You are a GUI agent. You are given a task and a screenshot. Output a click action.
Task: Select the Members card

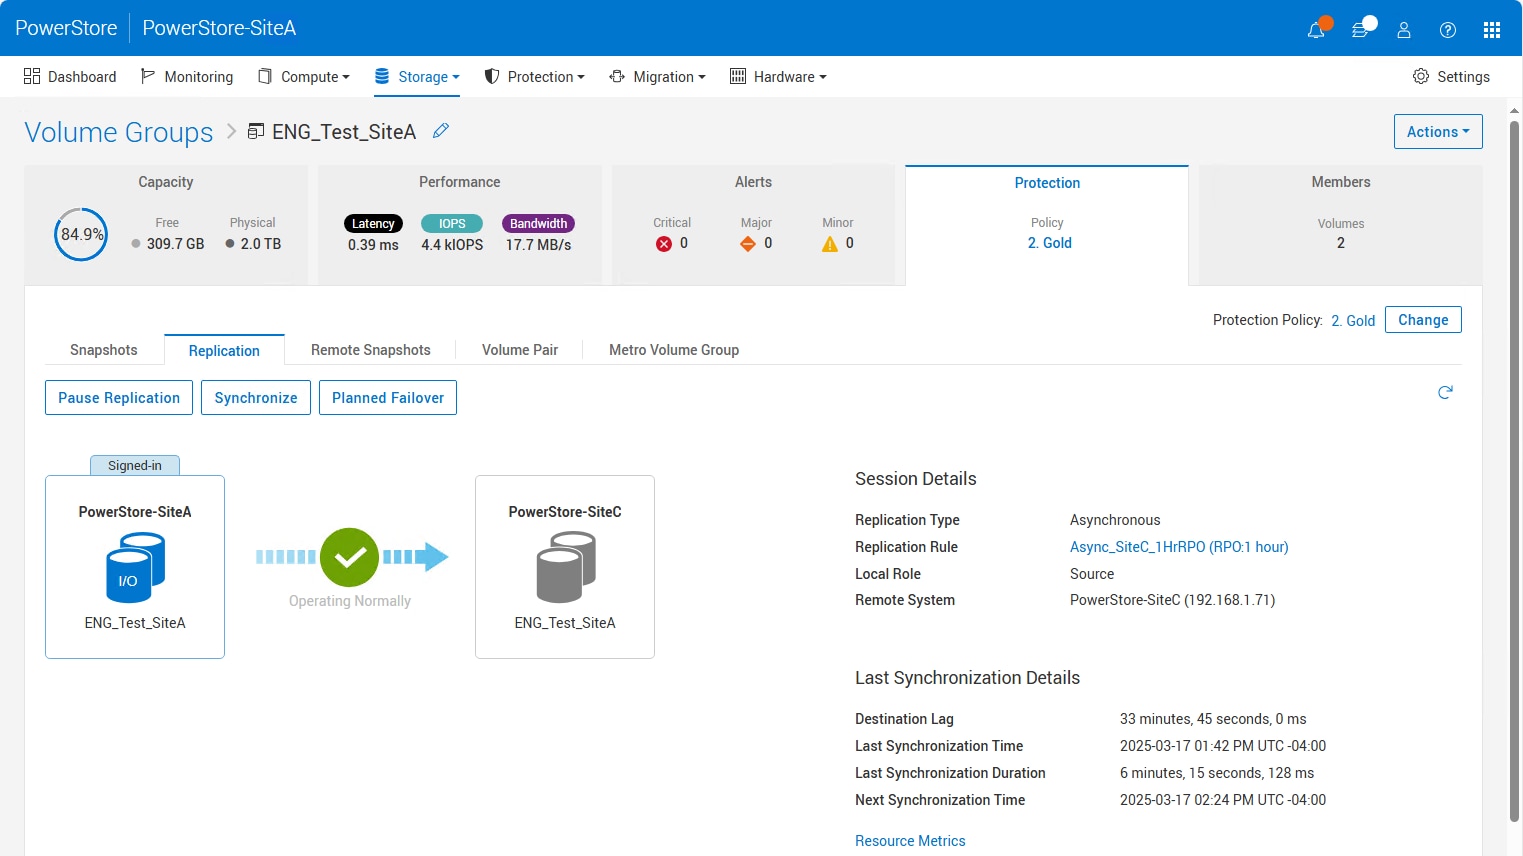pyautogui.click(x=1341, y=225)
